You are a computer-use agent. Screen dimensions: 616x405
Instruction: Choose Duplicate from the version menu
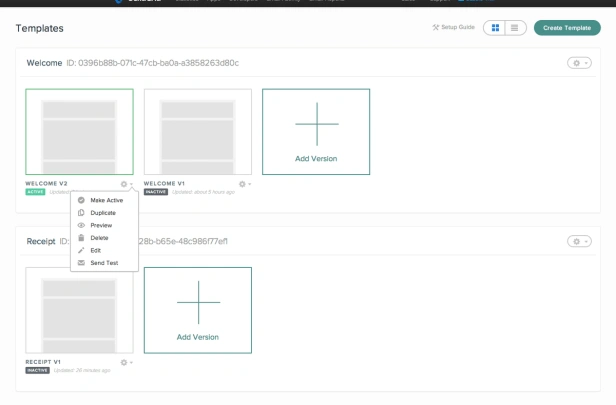tap(104, 213)
